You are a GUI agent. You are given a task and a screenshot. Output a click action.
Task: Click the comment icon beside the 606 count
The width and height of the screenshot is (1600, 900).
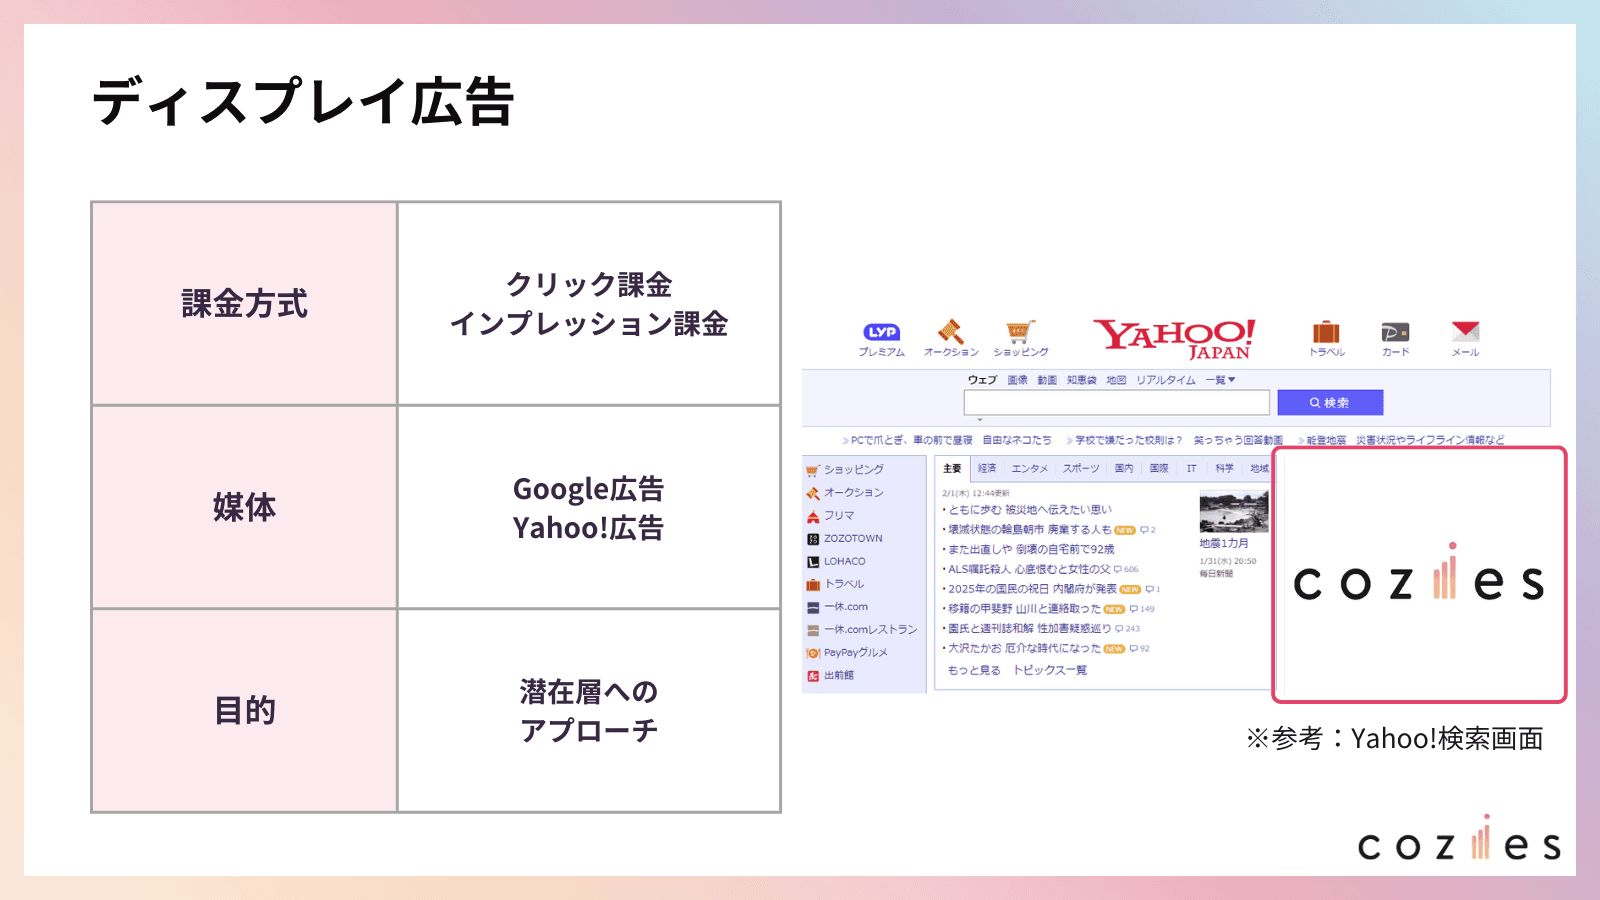click(x=1118, y=569)
